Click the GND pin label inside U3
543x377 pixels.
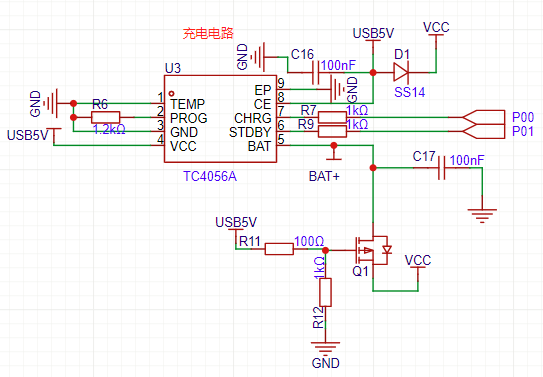184,132
